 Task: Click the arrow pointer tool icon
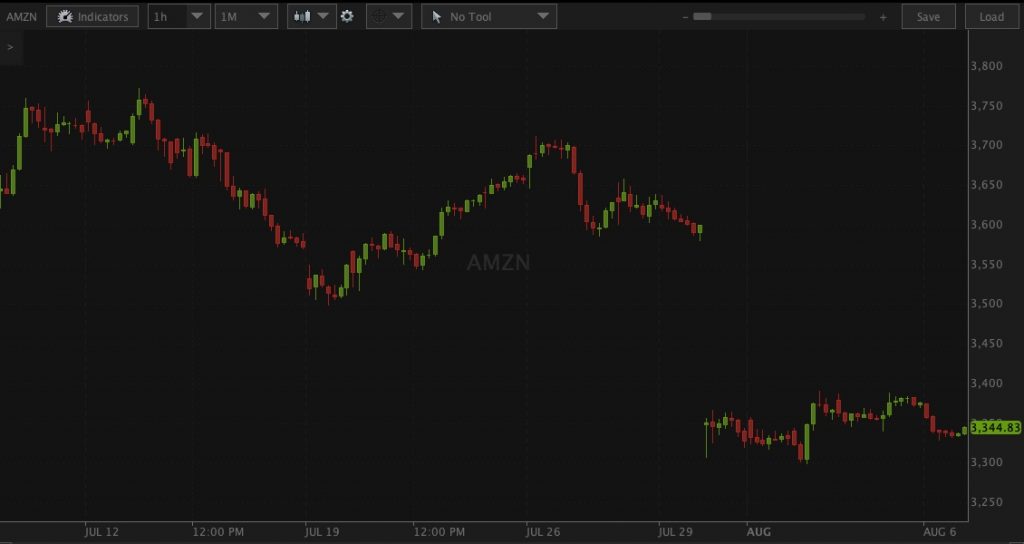tap(437, 16)
